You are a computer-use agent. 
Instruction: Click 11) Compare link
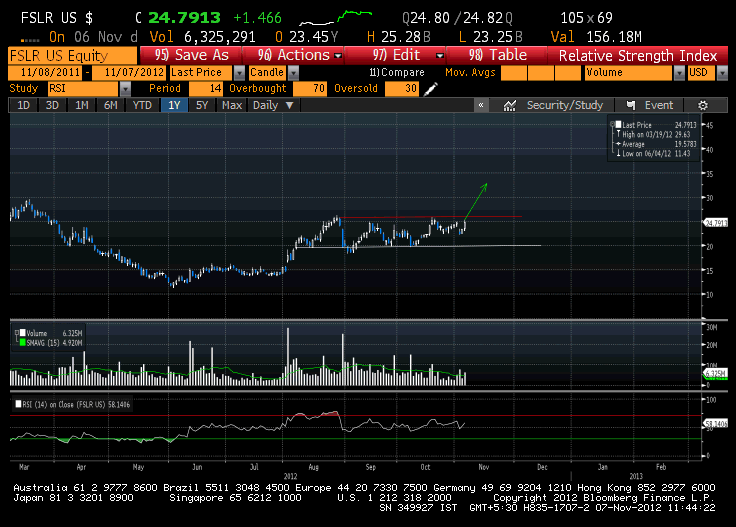(x=397, y=73)
